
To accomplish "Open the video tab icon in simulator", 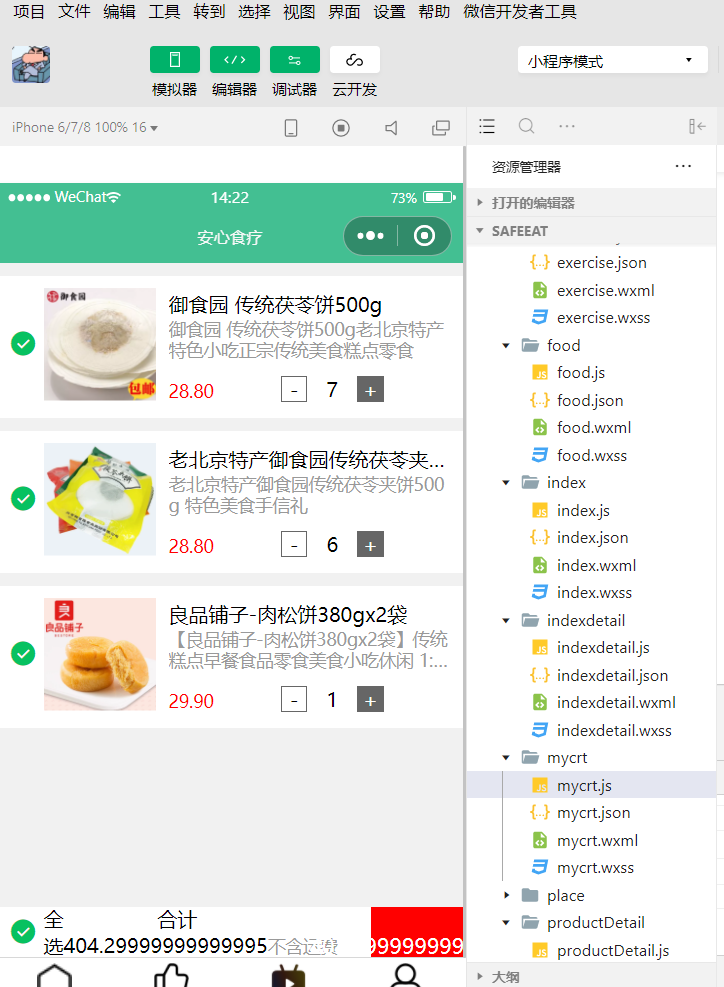I will coord(288,976).
